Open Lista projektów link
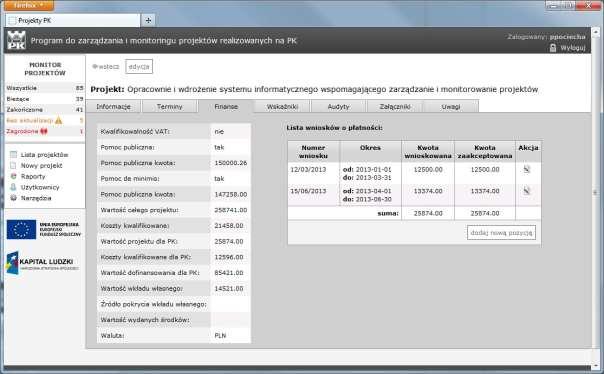The image size is (604, 374). [45, 154]
